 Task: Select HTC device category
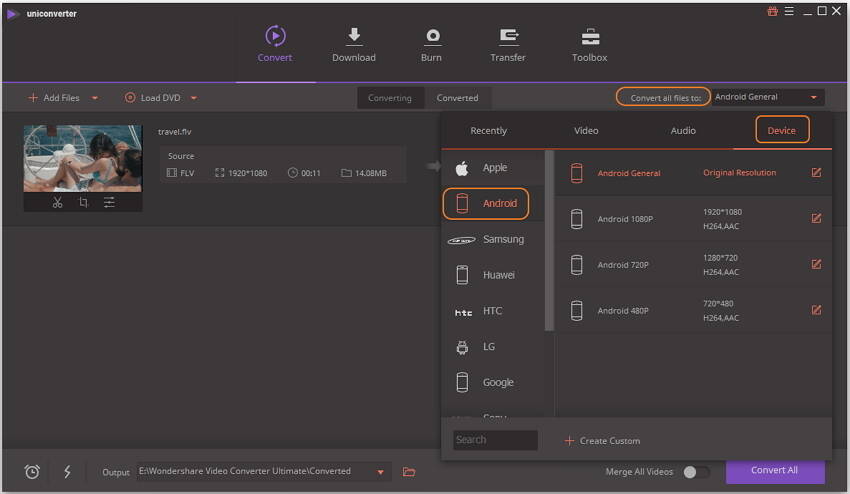click(x=493, y=311)
